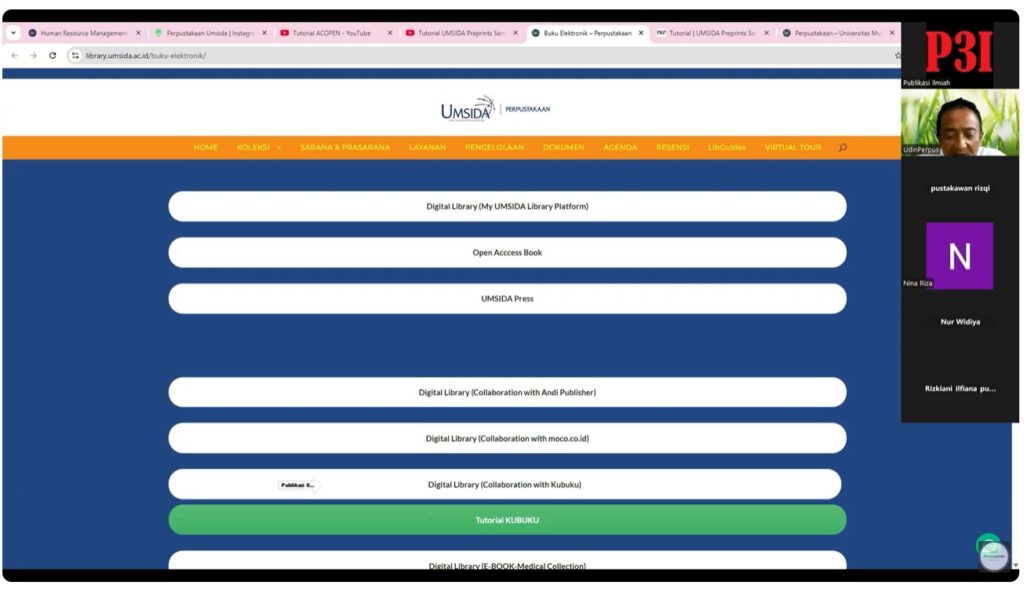Viewport: 1024px width, 589px height.
Task: Open Digital Library collaboration with moco.co.id
Action: 507,438
